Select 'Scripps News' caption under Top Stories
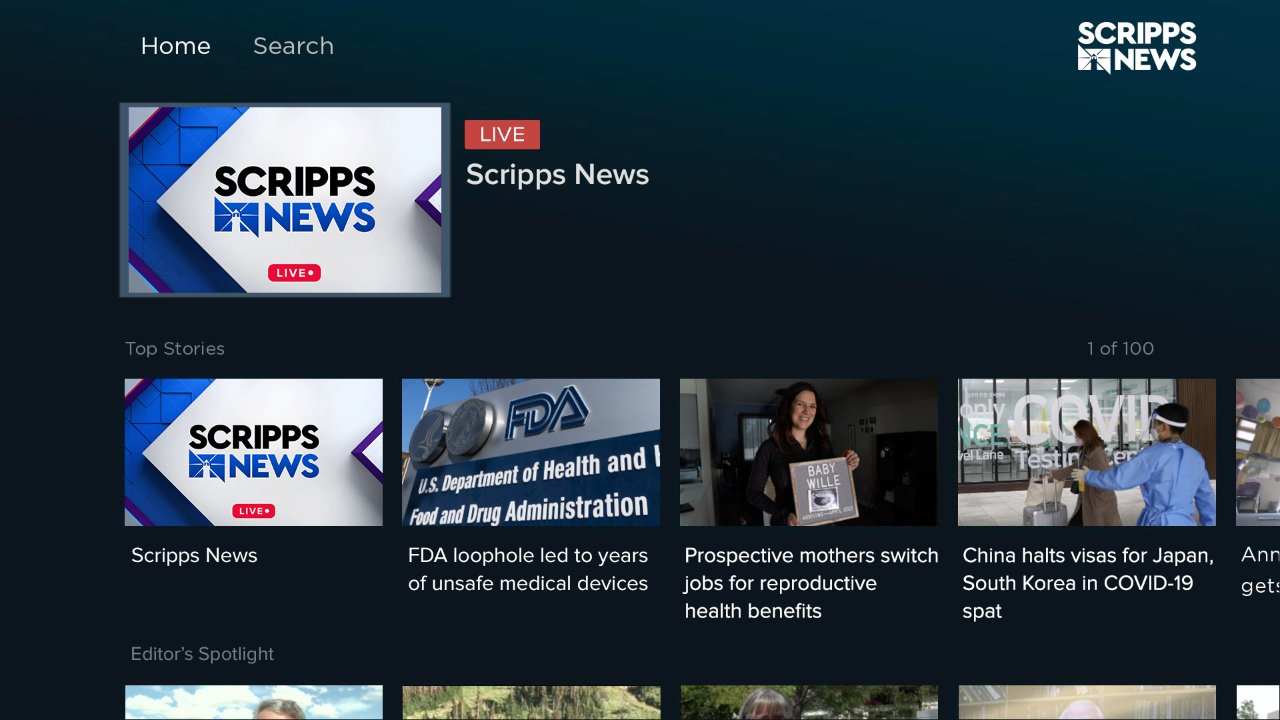The width and height of the screenshot is (1280, 720). [194, 555]
